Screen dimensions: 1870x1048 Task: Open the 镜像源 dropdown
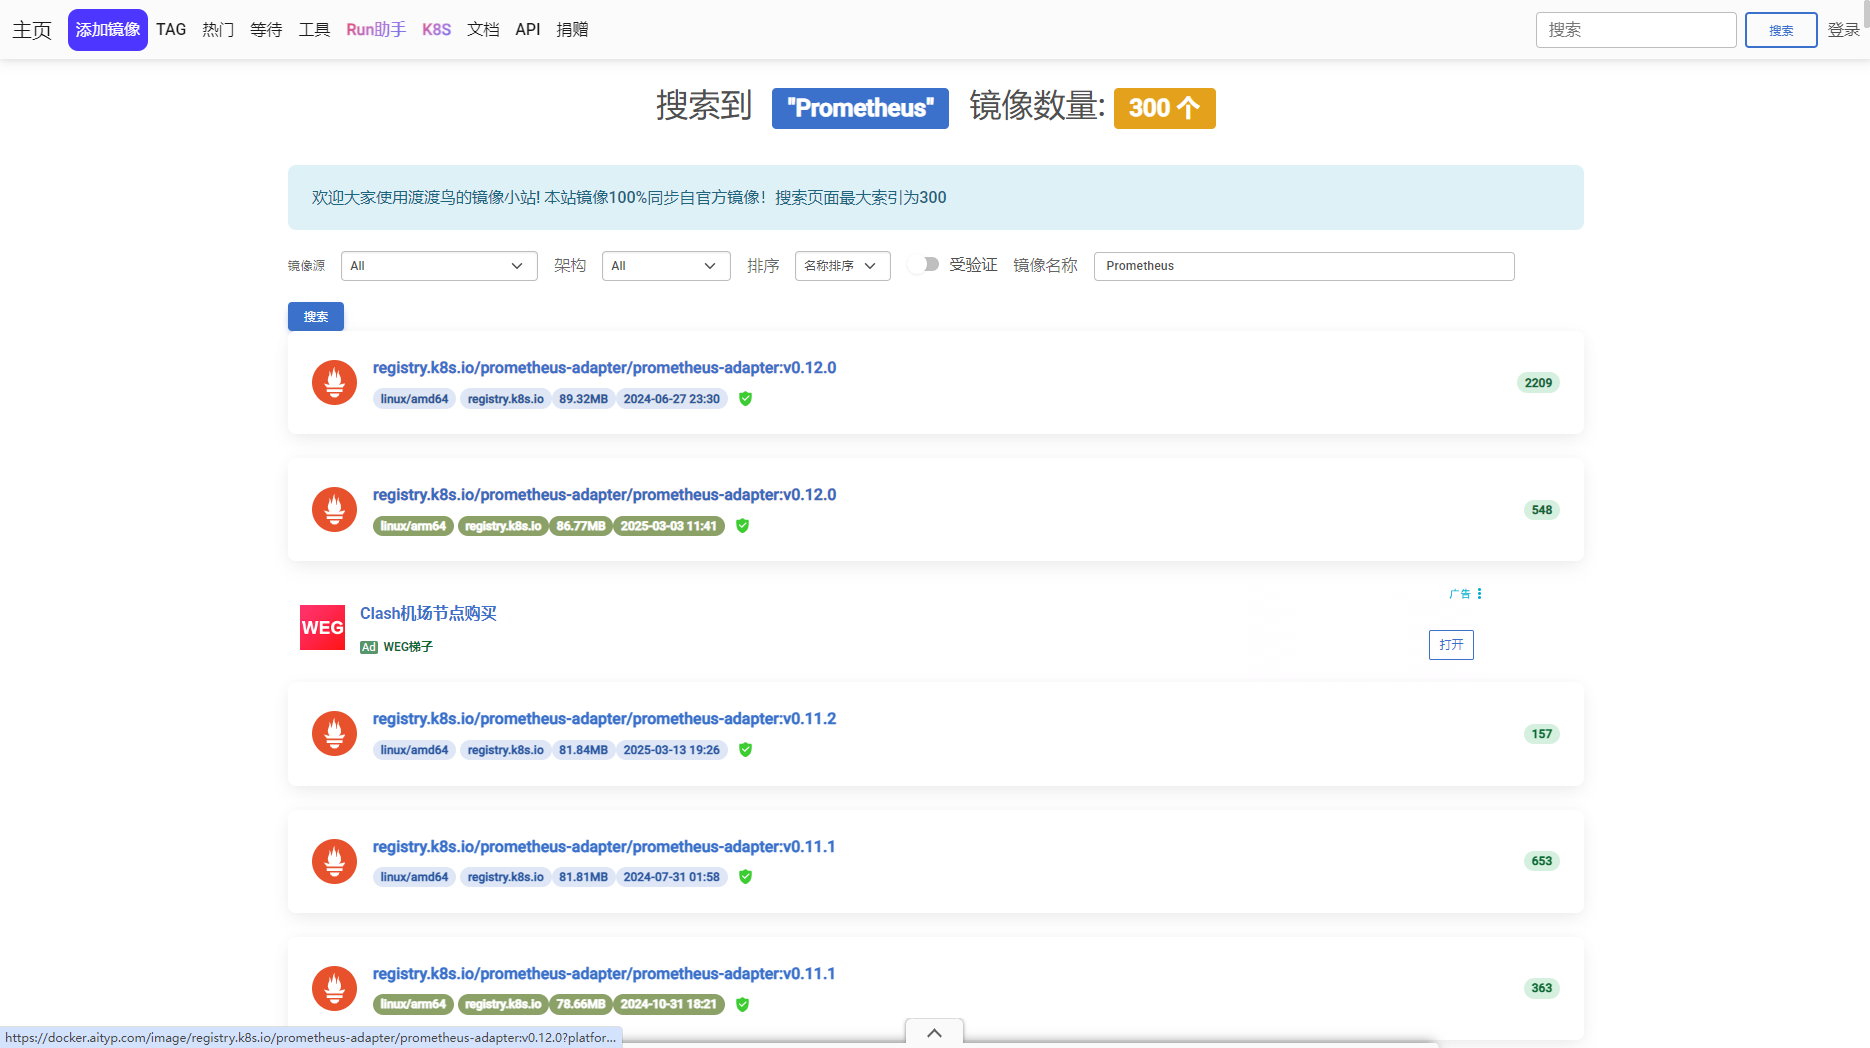(438, 265)
